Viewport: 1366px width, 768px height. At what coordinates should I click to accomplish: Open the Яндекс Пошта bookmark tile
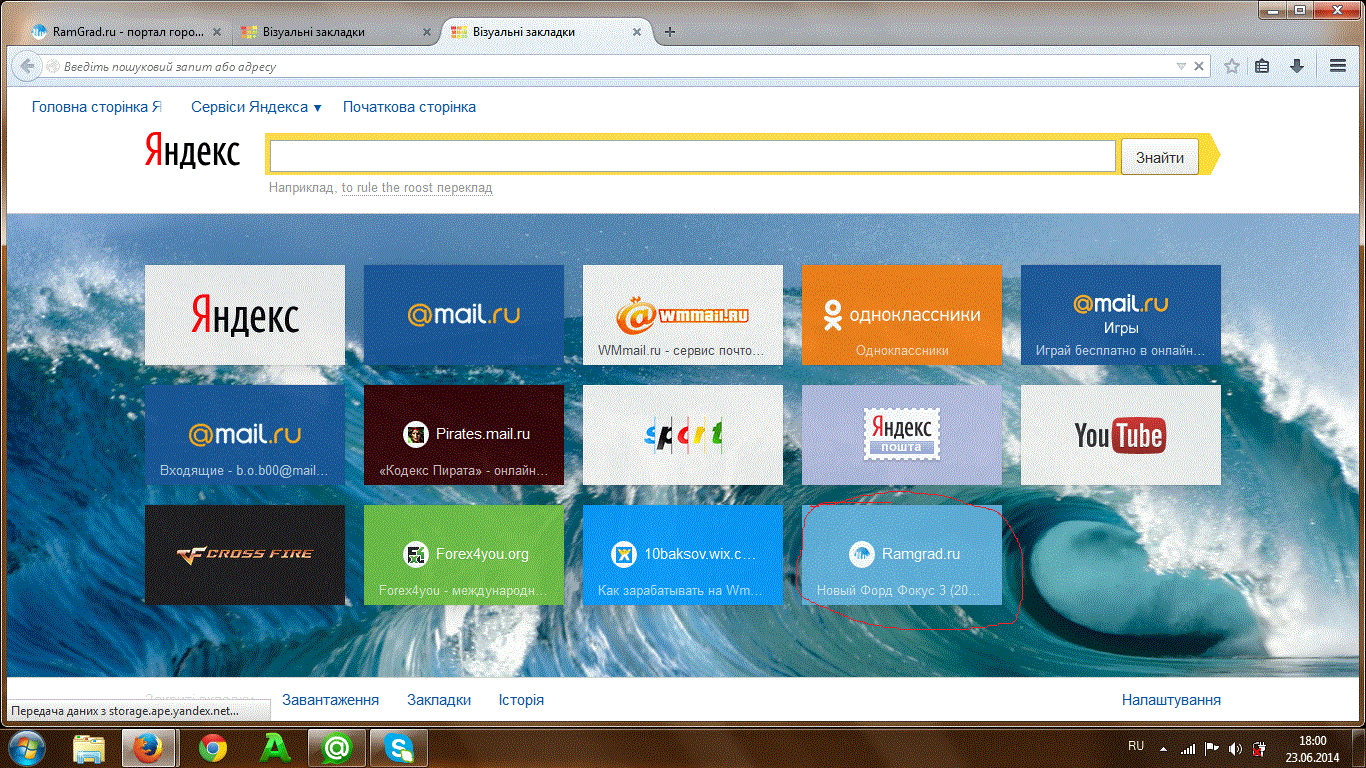click(x=902, y=435)
